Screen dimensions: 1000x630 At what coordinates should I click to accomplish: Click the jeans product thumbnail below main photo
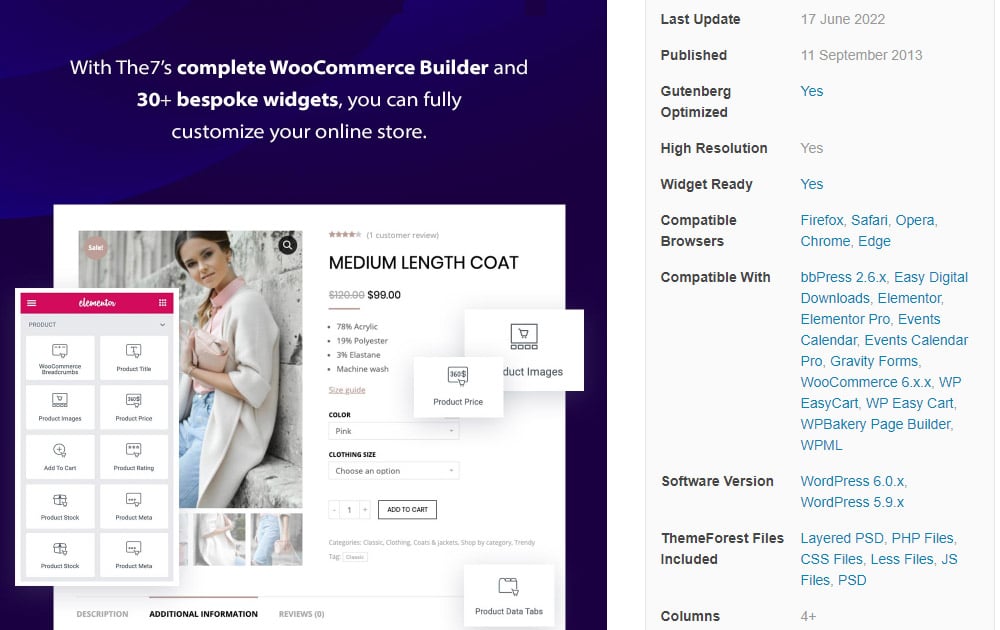pyautogui.click(x=276, y=539)
